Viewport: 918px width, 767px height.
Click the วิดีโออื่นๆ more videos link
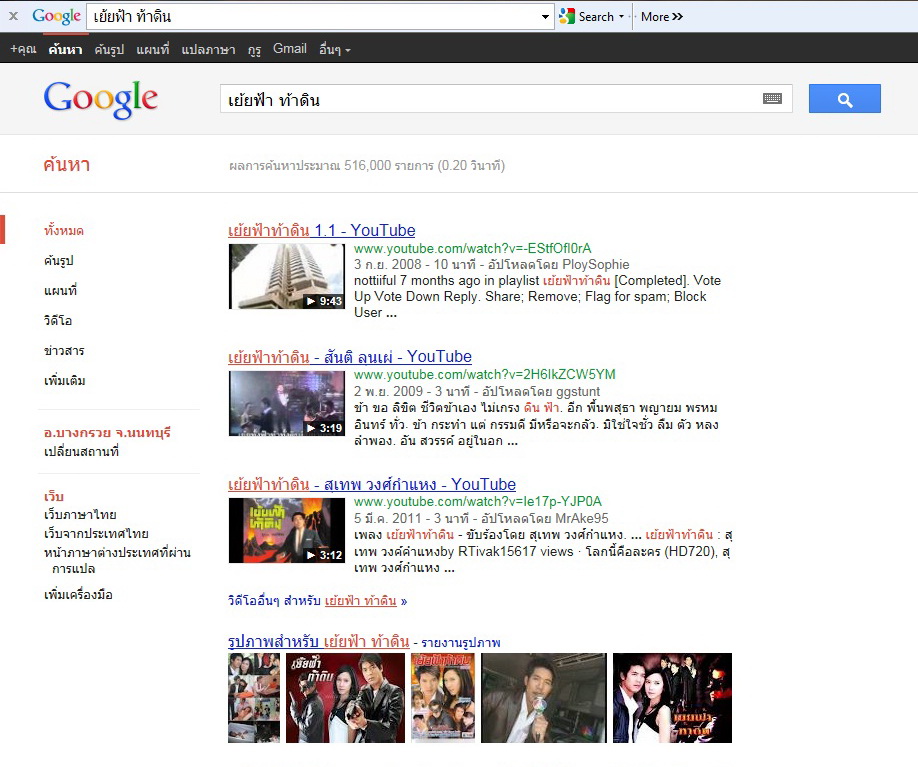click(x=317, y=601)
